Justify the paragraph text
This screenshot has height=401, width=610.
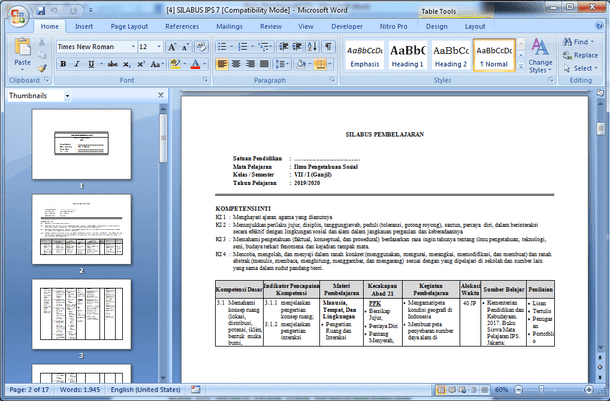(x=264, y=64)
